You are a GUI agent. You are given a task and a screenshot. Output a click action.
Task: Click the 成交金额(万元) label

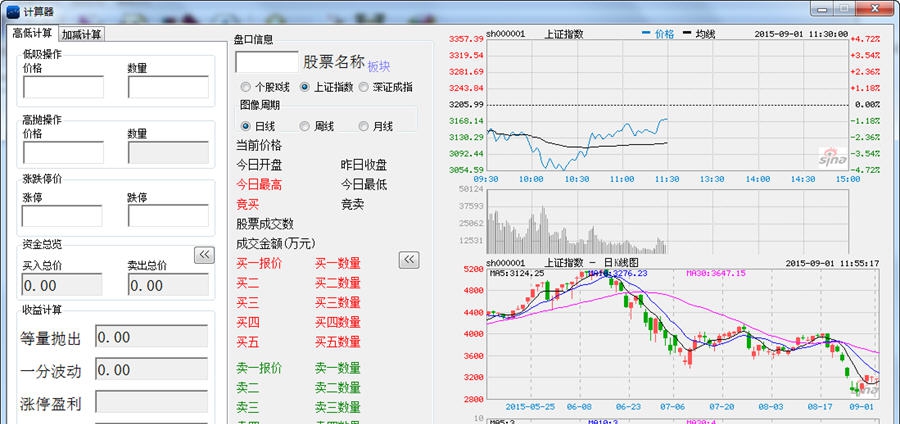[276, 243]
